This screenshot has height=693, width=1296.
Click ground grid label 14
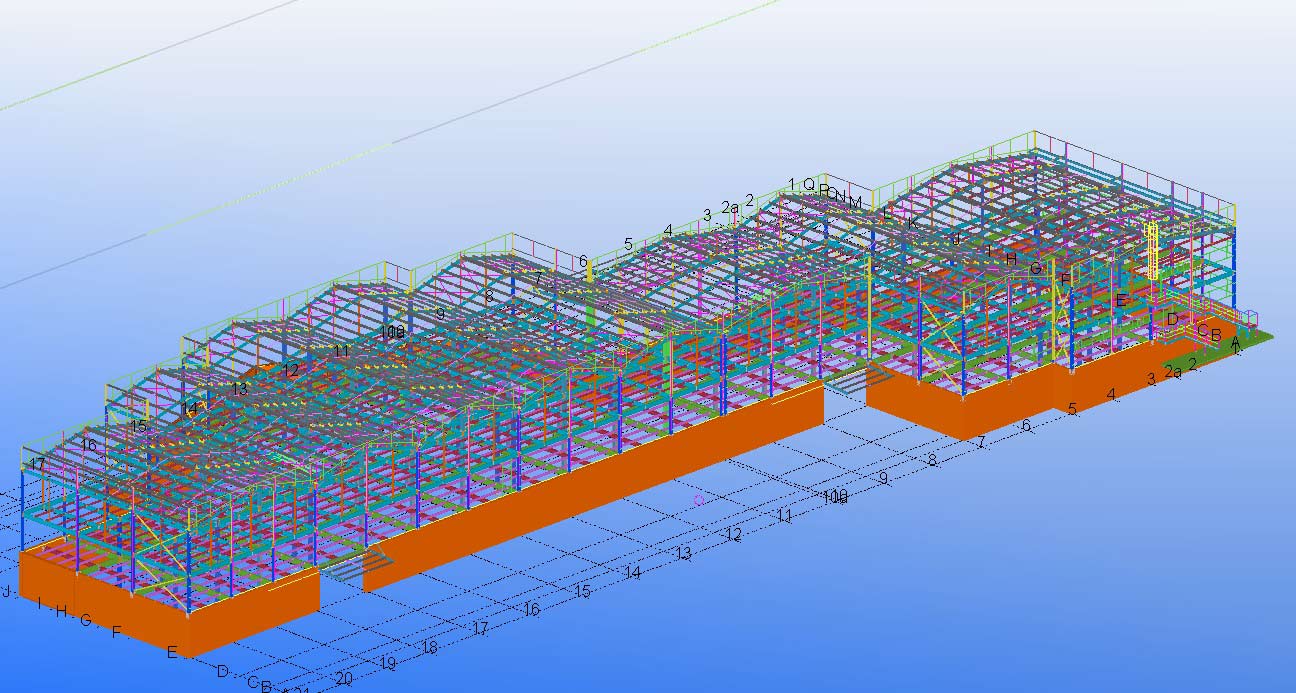click(632, 573)
